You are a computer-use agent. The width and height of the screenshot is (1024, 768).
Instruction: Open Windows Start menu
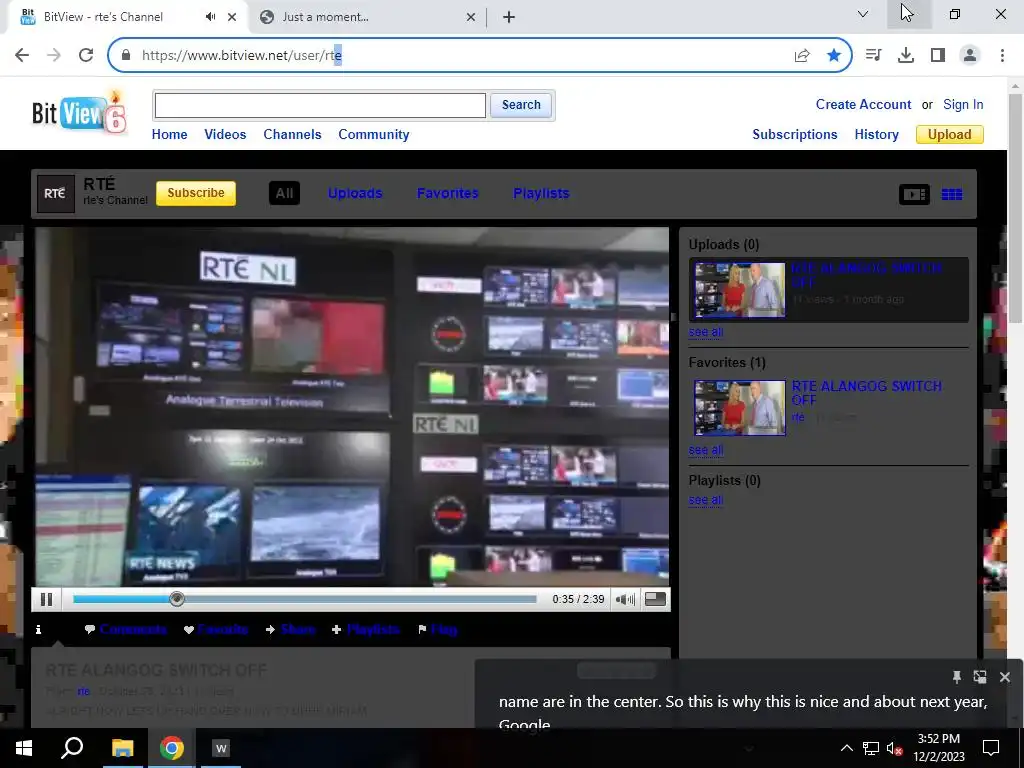click(24, 748)
